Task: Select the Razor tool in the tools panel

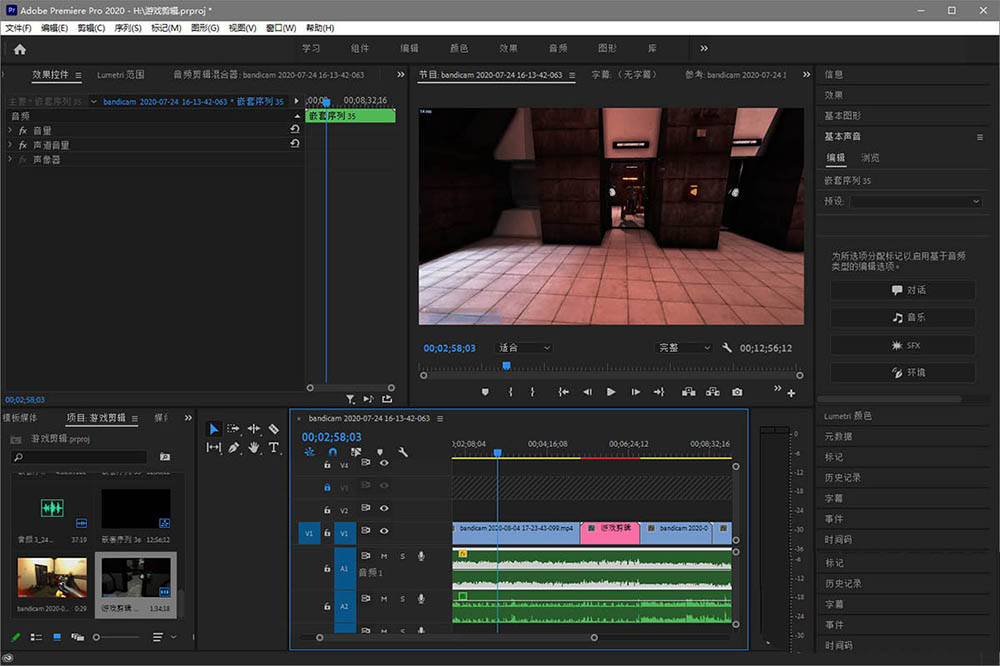Action: click(x=274, y=429)
